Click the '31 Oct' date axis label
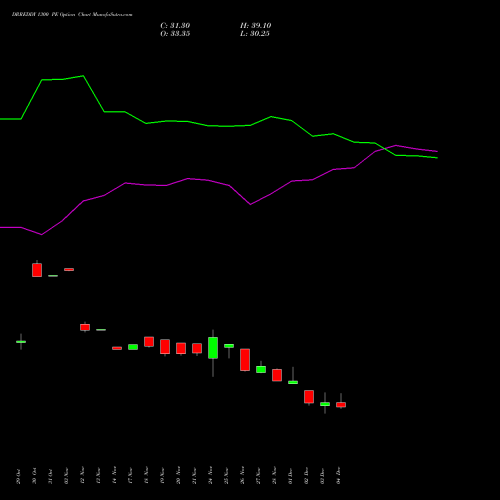 [50, 476]
